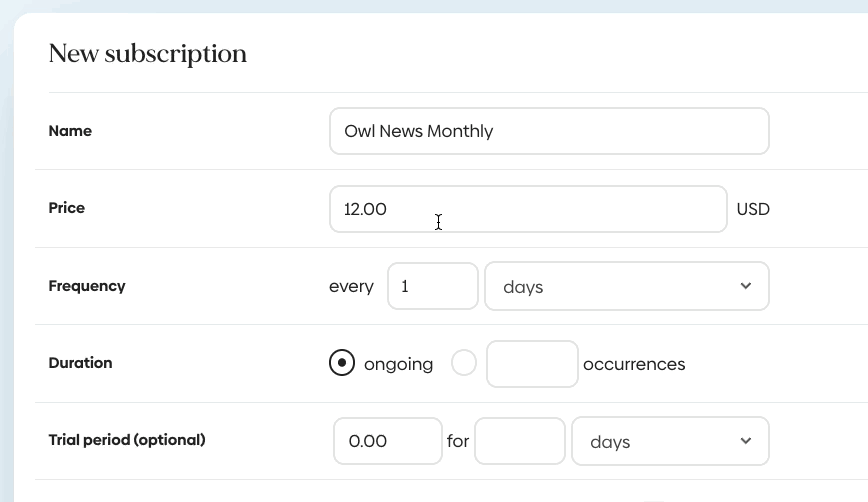
Task: Click the Duration row label
Action: 80,363
